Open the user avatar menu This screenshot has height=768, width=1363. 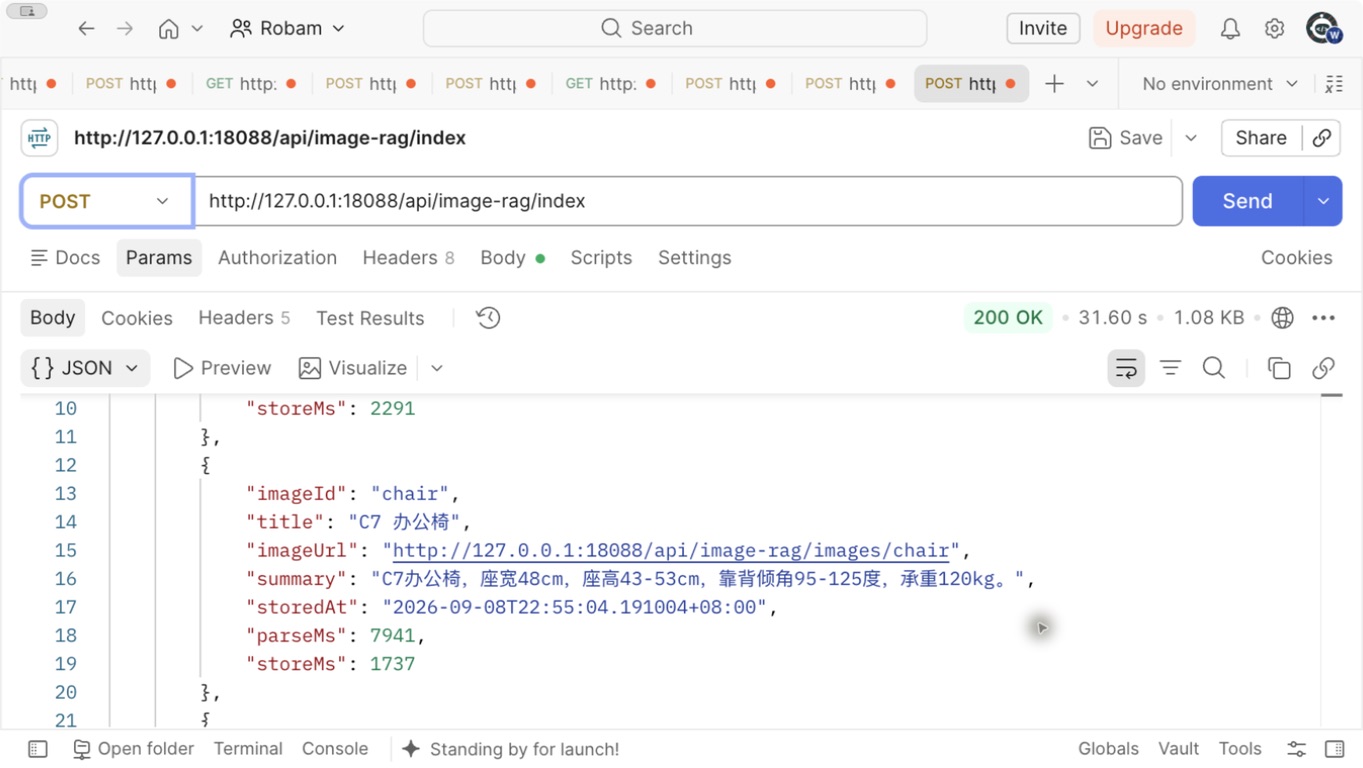pos(1323,28)
